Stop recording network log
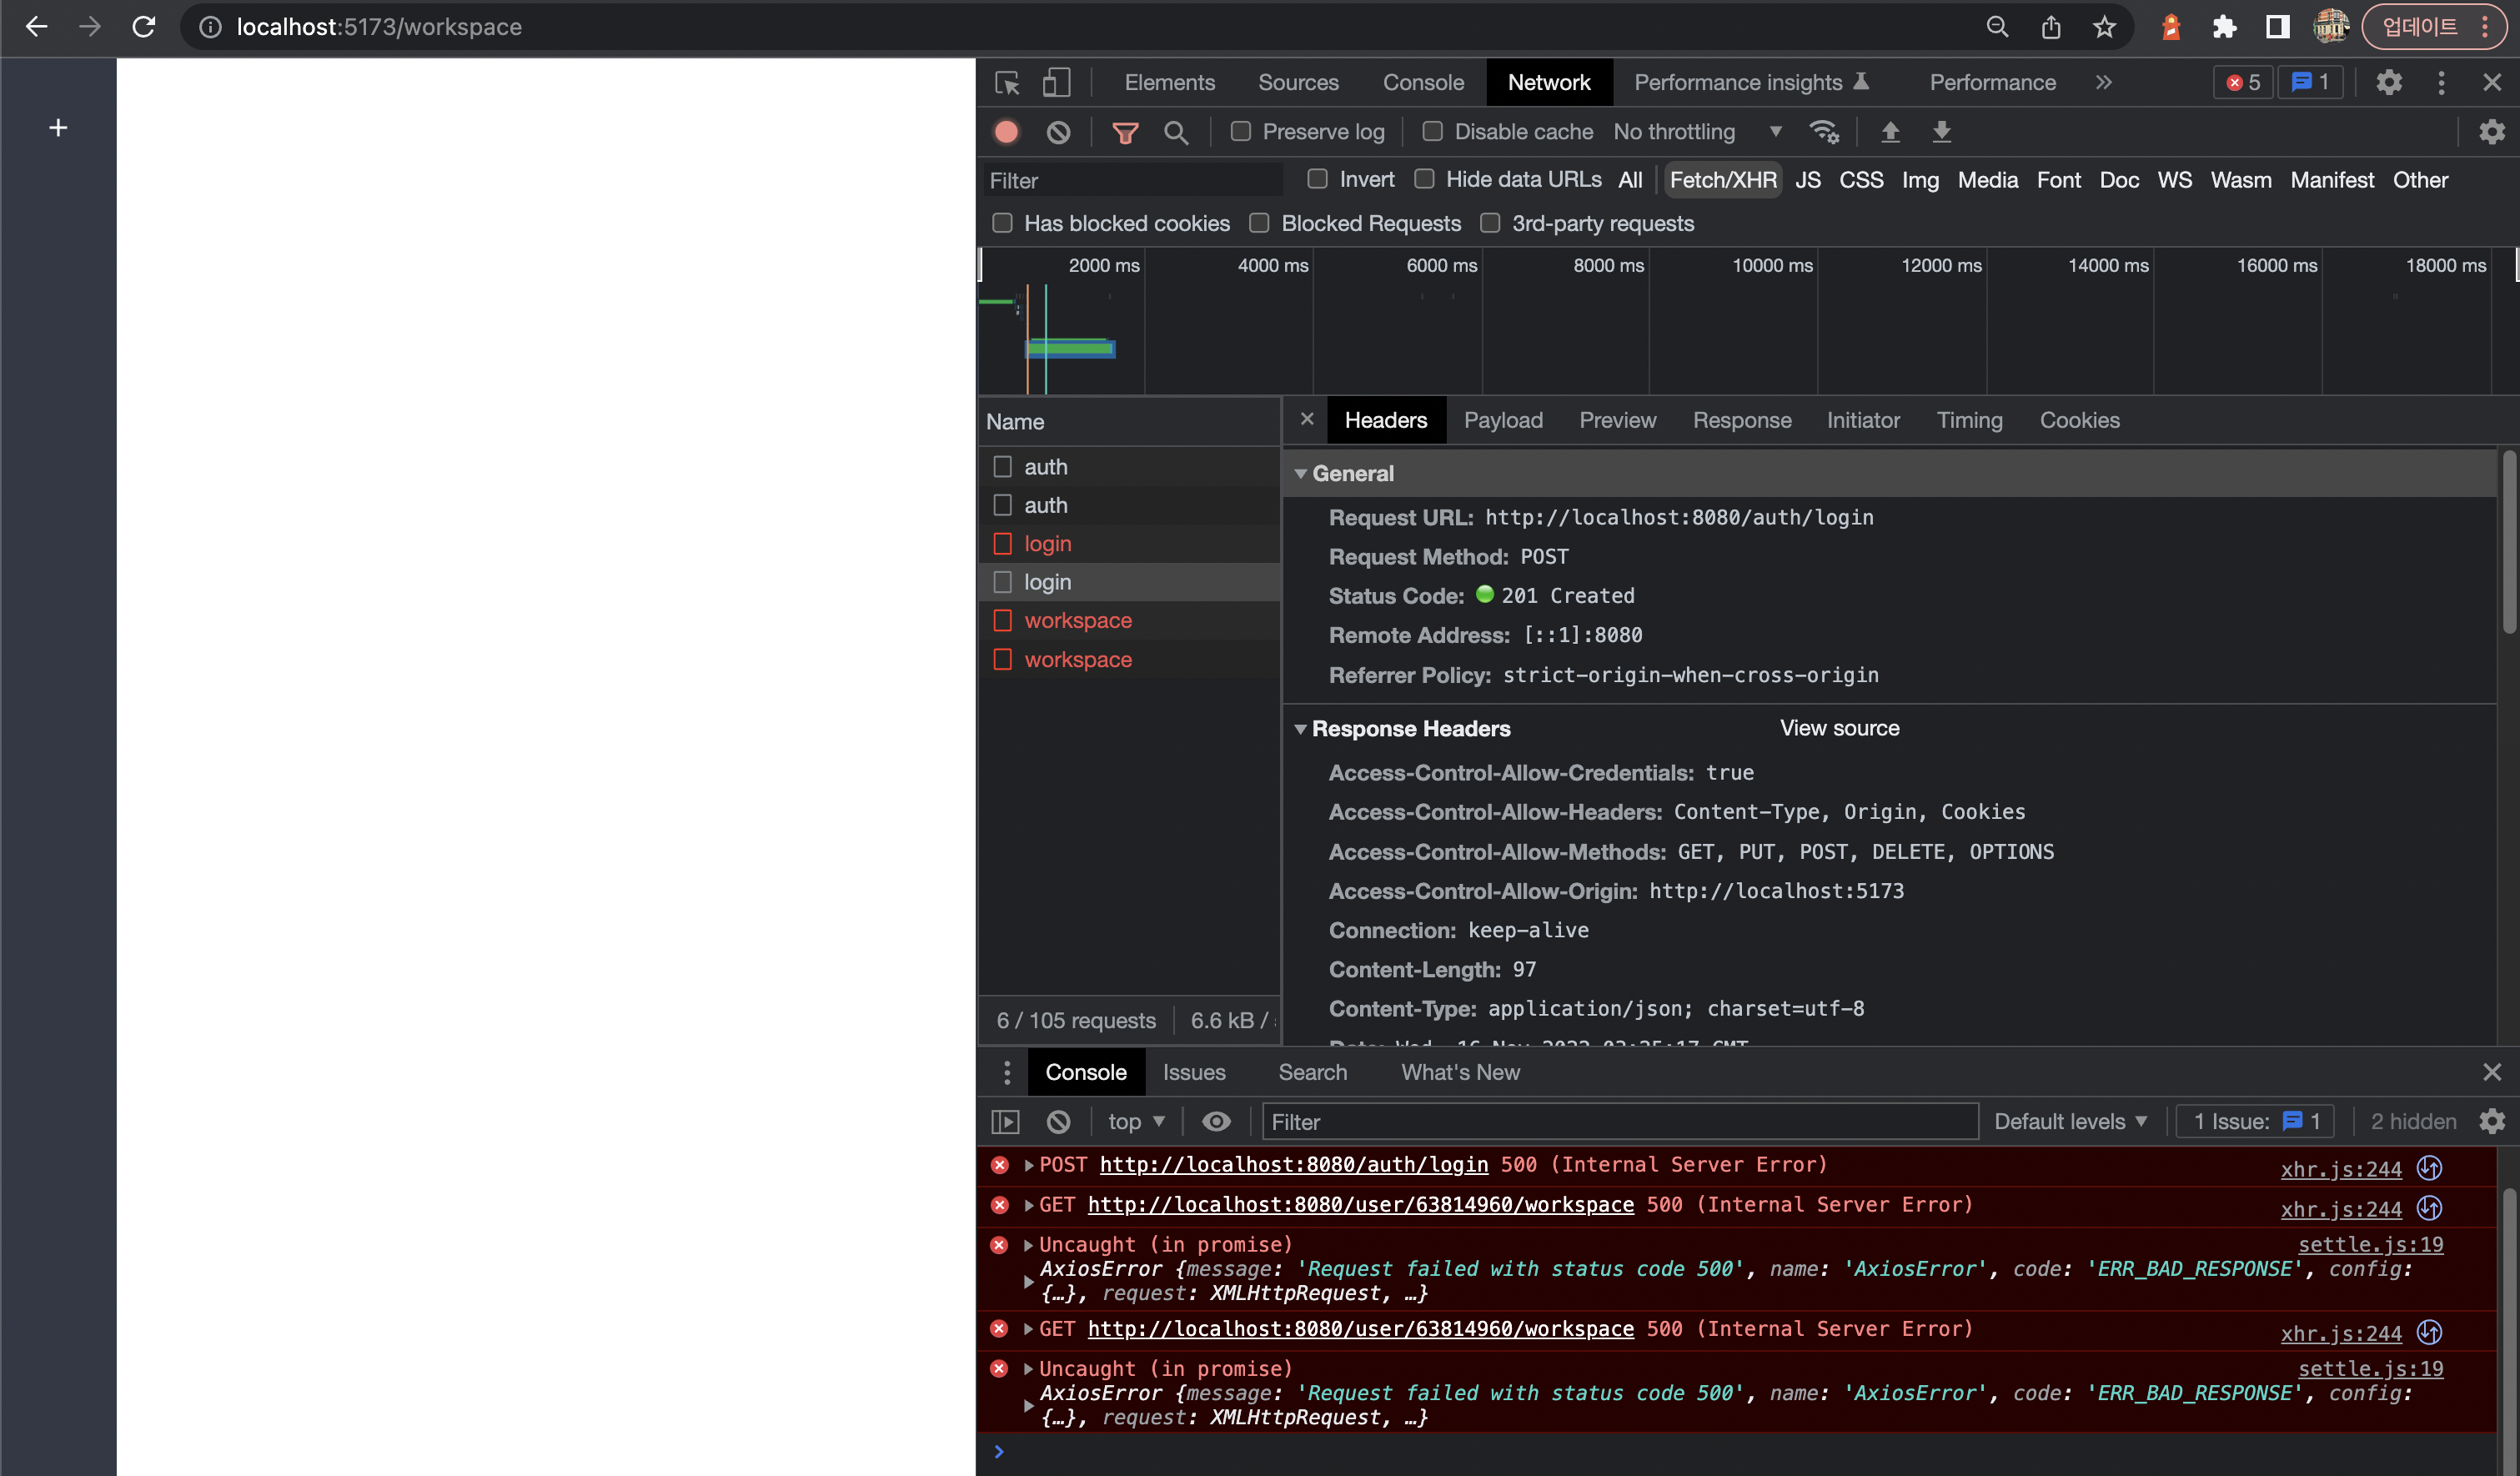2520x1476 pixels. [x=1006, y=132]
